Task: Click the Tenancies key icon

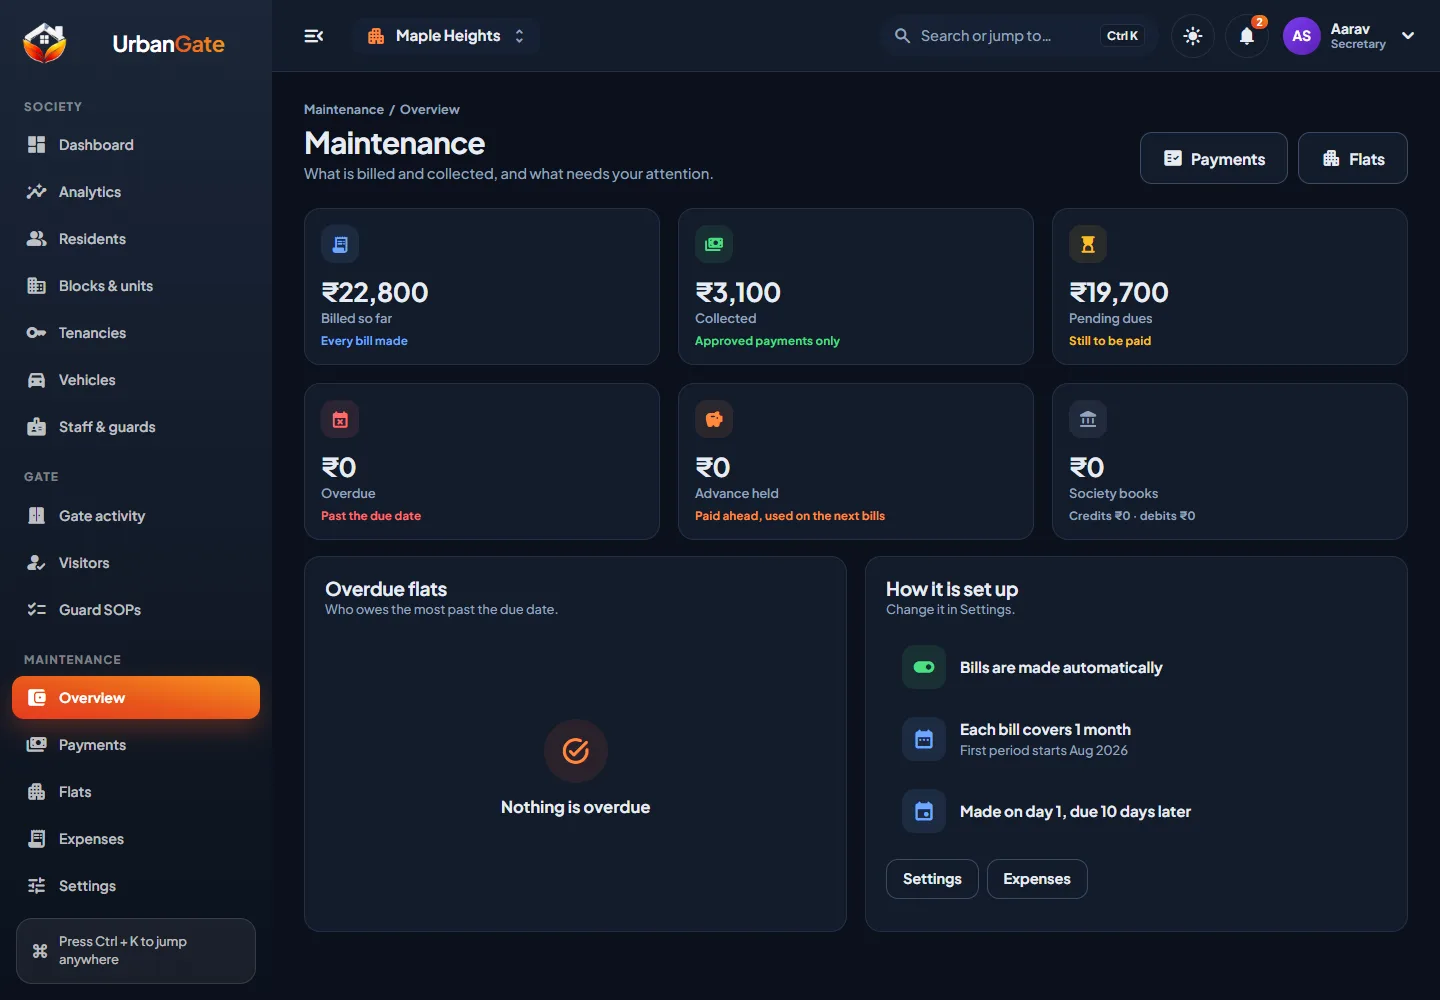Action: [x=37, y=333]
